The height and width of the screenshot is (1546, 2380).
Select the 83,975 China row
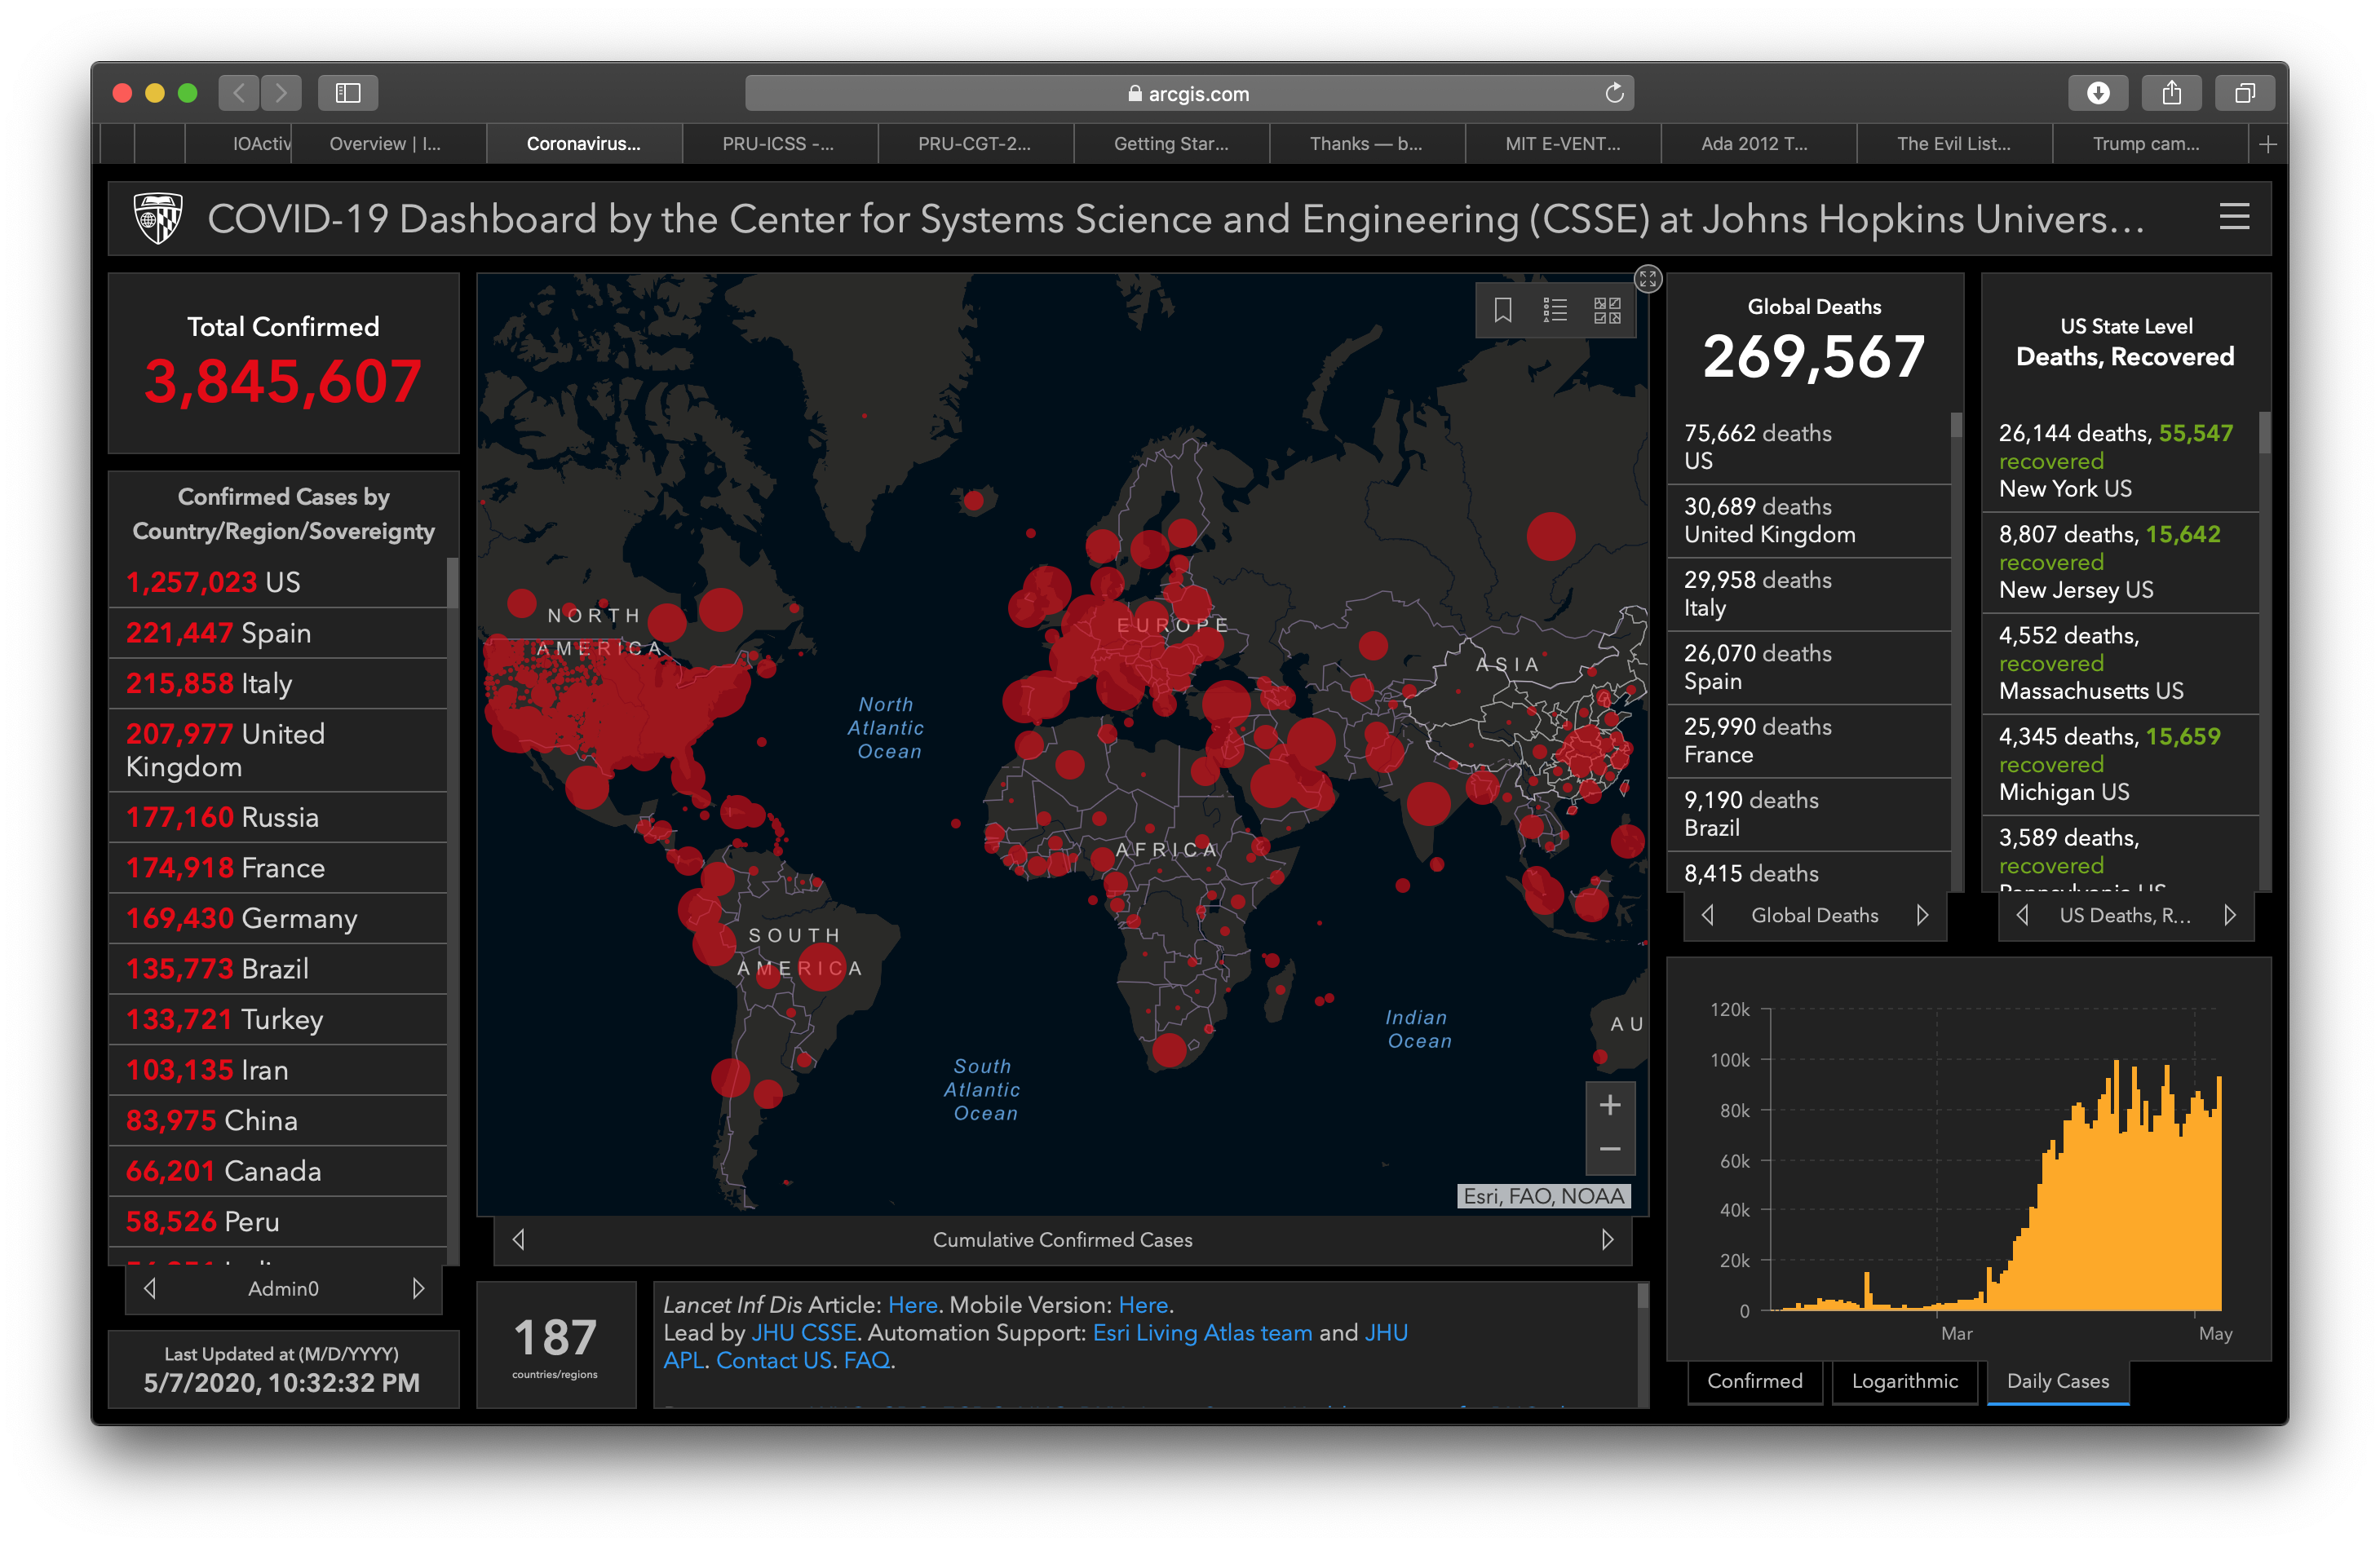pyautogui.click(x=277, y=1120)
